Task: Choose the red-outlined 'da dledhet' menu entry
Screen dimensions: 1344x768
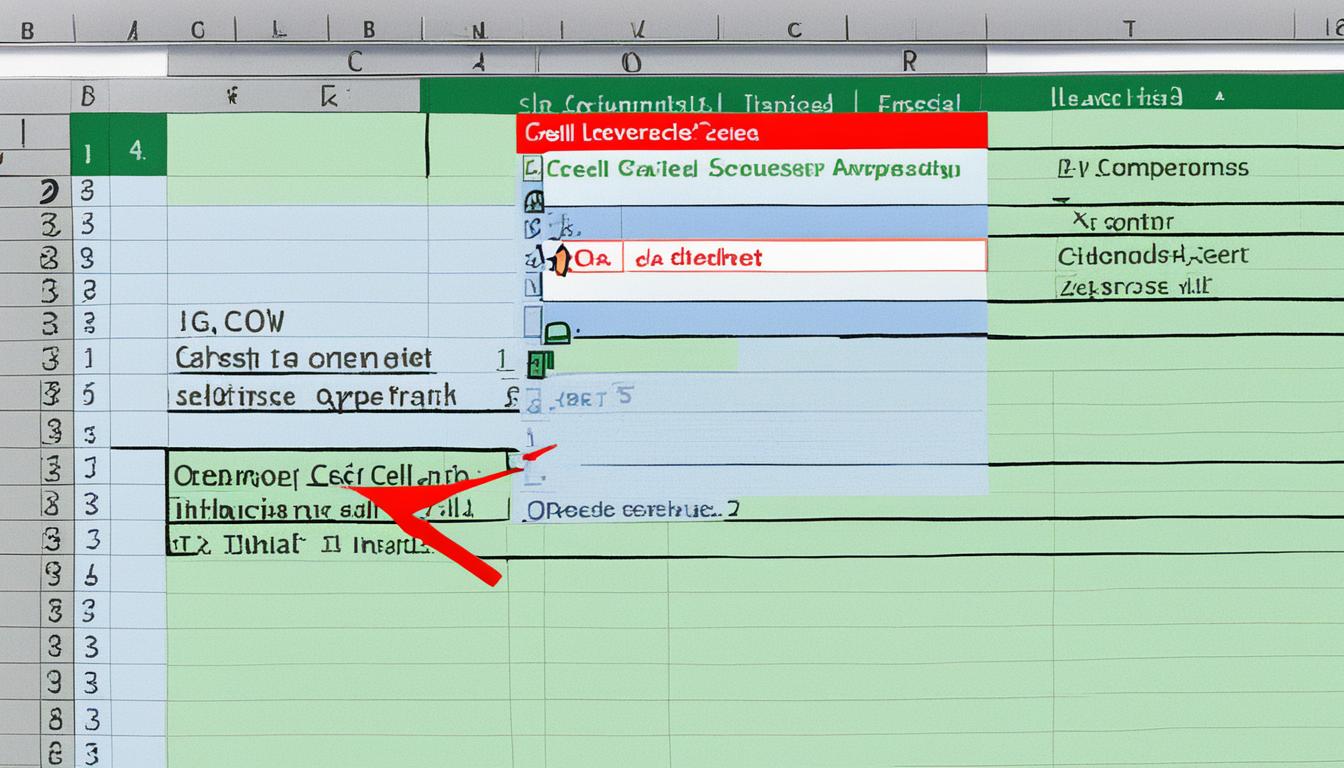Action: [764, 257]
